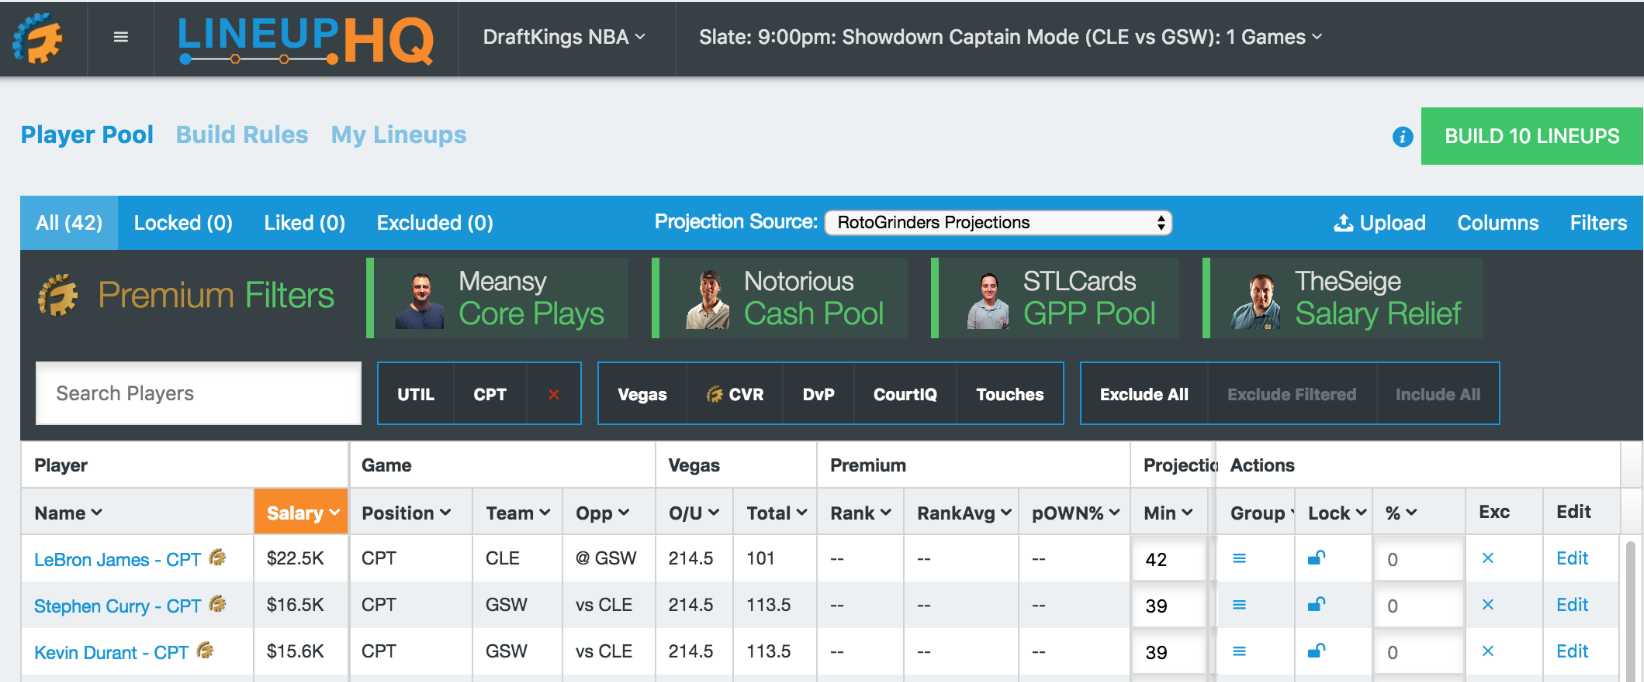Select the All (42) tab

click(69, 223)
